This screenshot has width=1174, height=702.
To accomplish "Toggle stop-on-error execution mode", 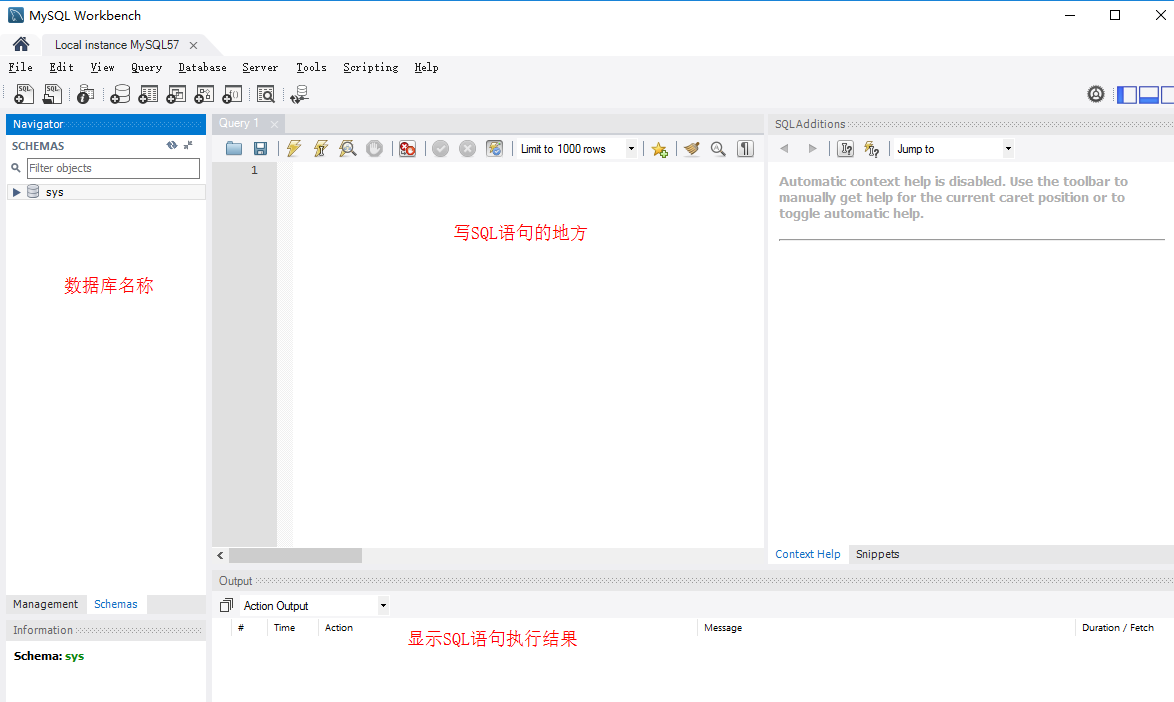I will [x=407, y=148].
